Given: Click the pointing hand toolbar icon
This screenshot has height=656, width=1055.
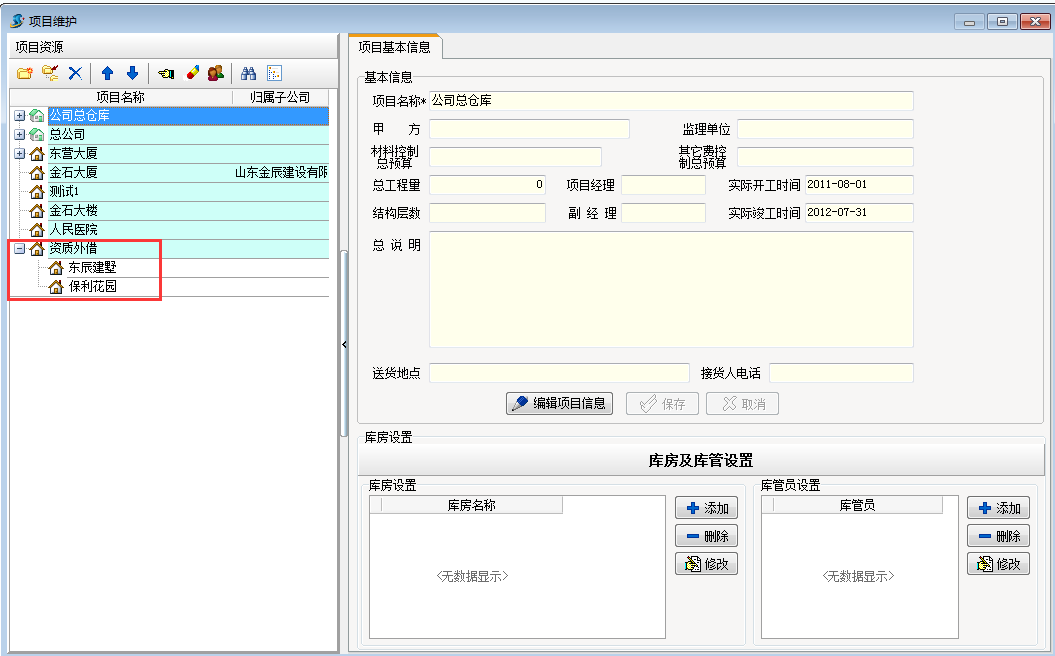Looking at the screenshot, I should [166, 73].
